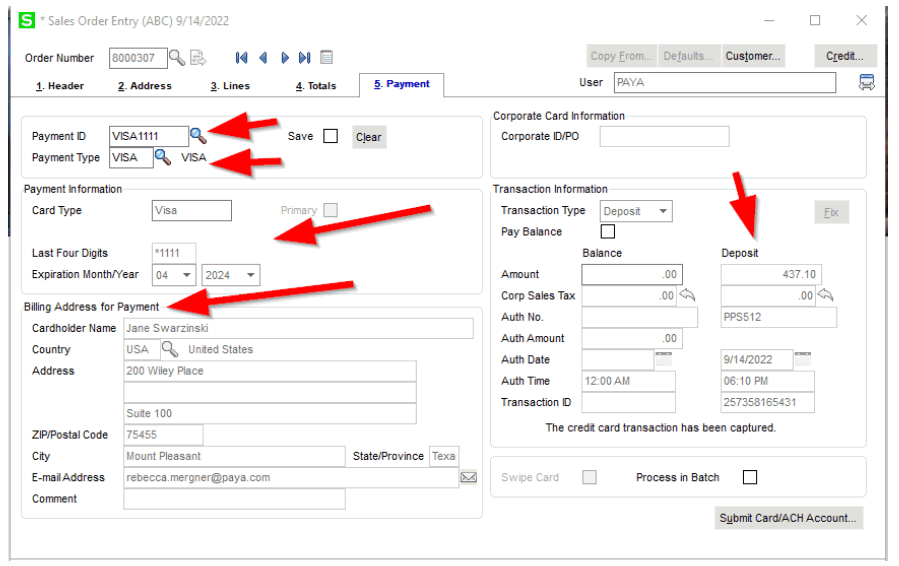Click the calculator icon beside navigation arrows

pyautogui.click(x=326, y=57)
